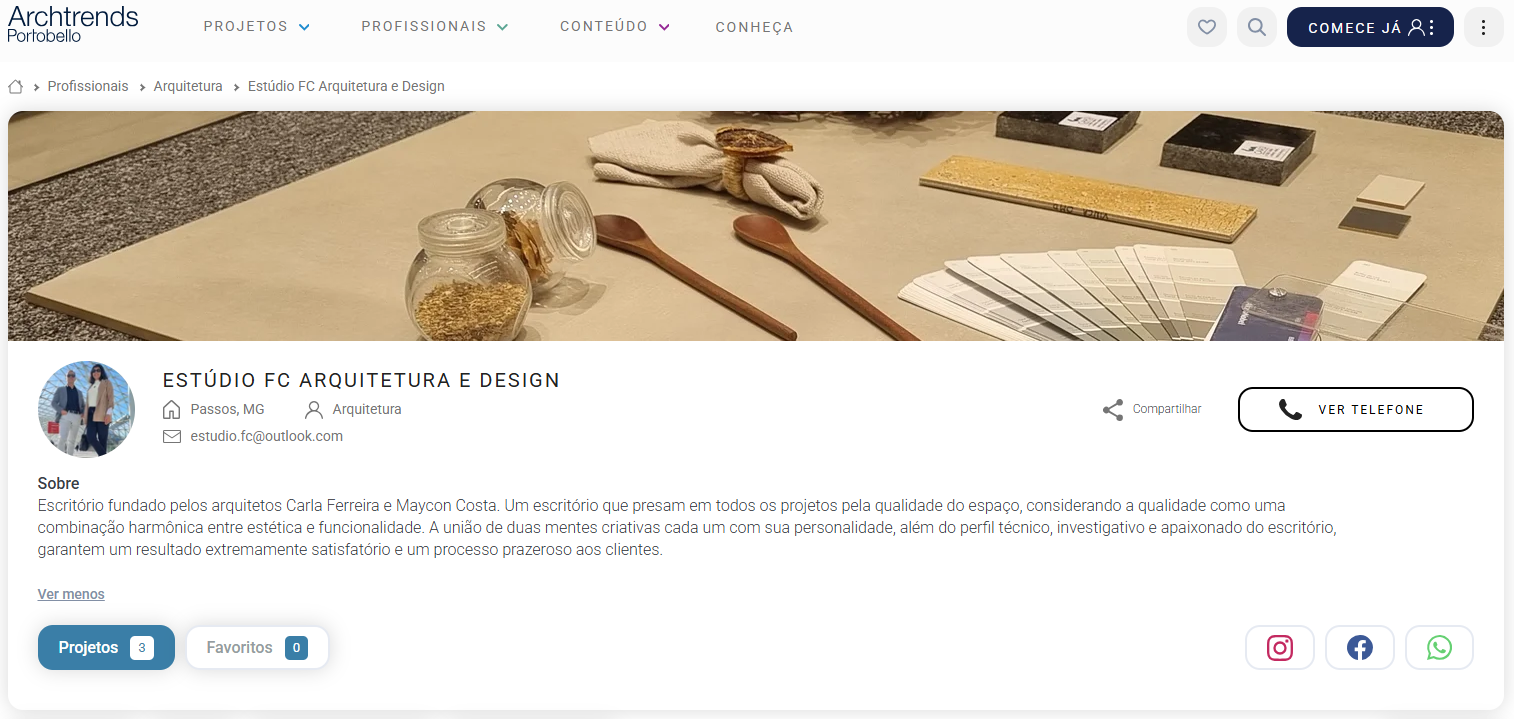Select the Projetos tab
Image resolution: width=1514 pixels, height=719 pixels.
(106, 648)
